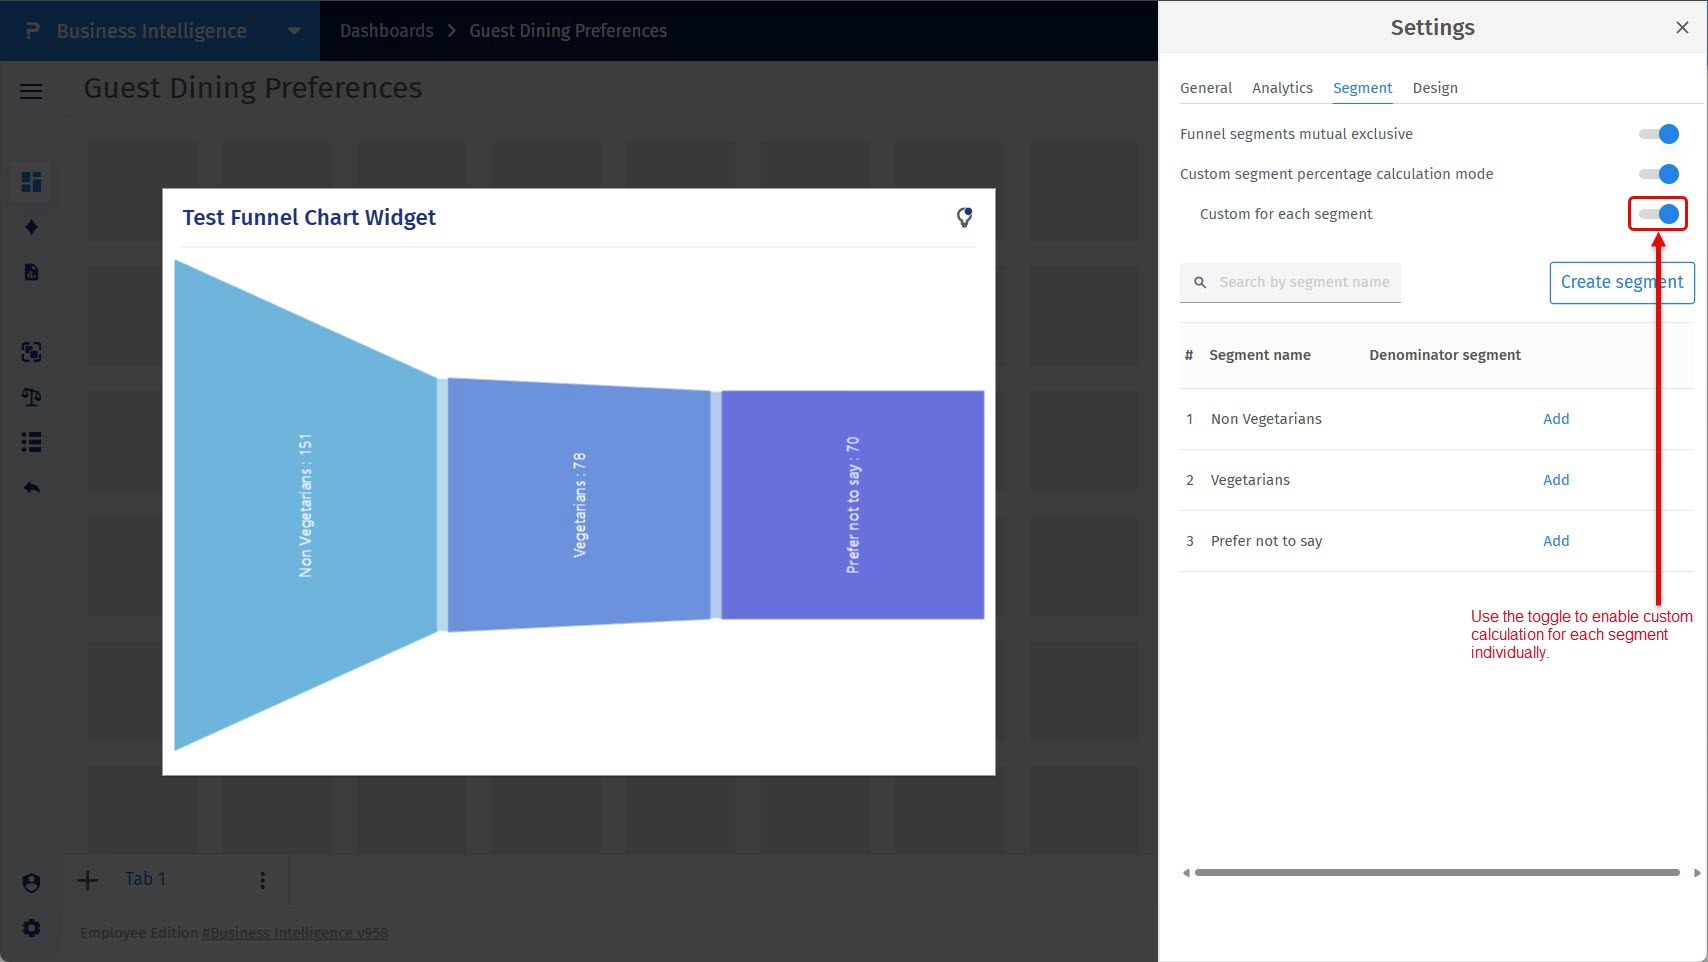Open the list view icon in sidebar
The image size is (1708, 962).
[x=31, y=442]
